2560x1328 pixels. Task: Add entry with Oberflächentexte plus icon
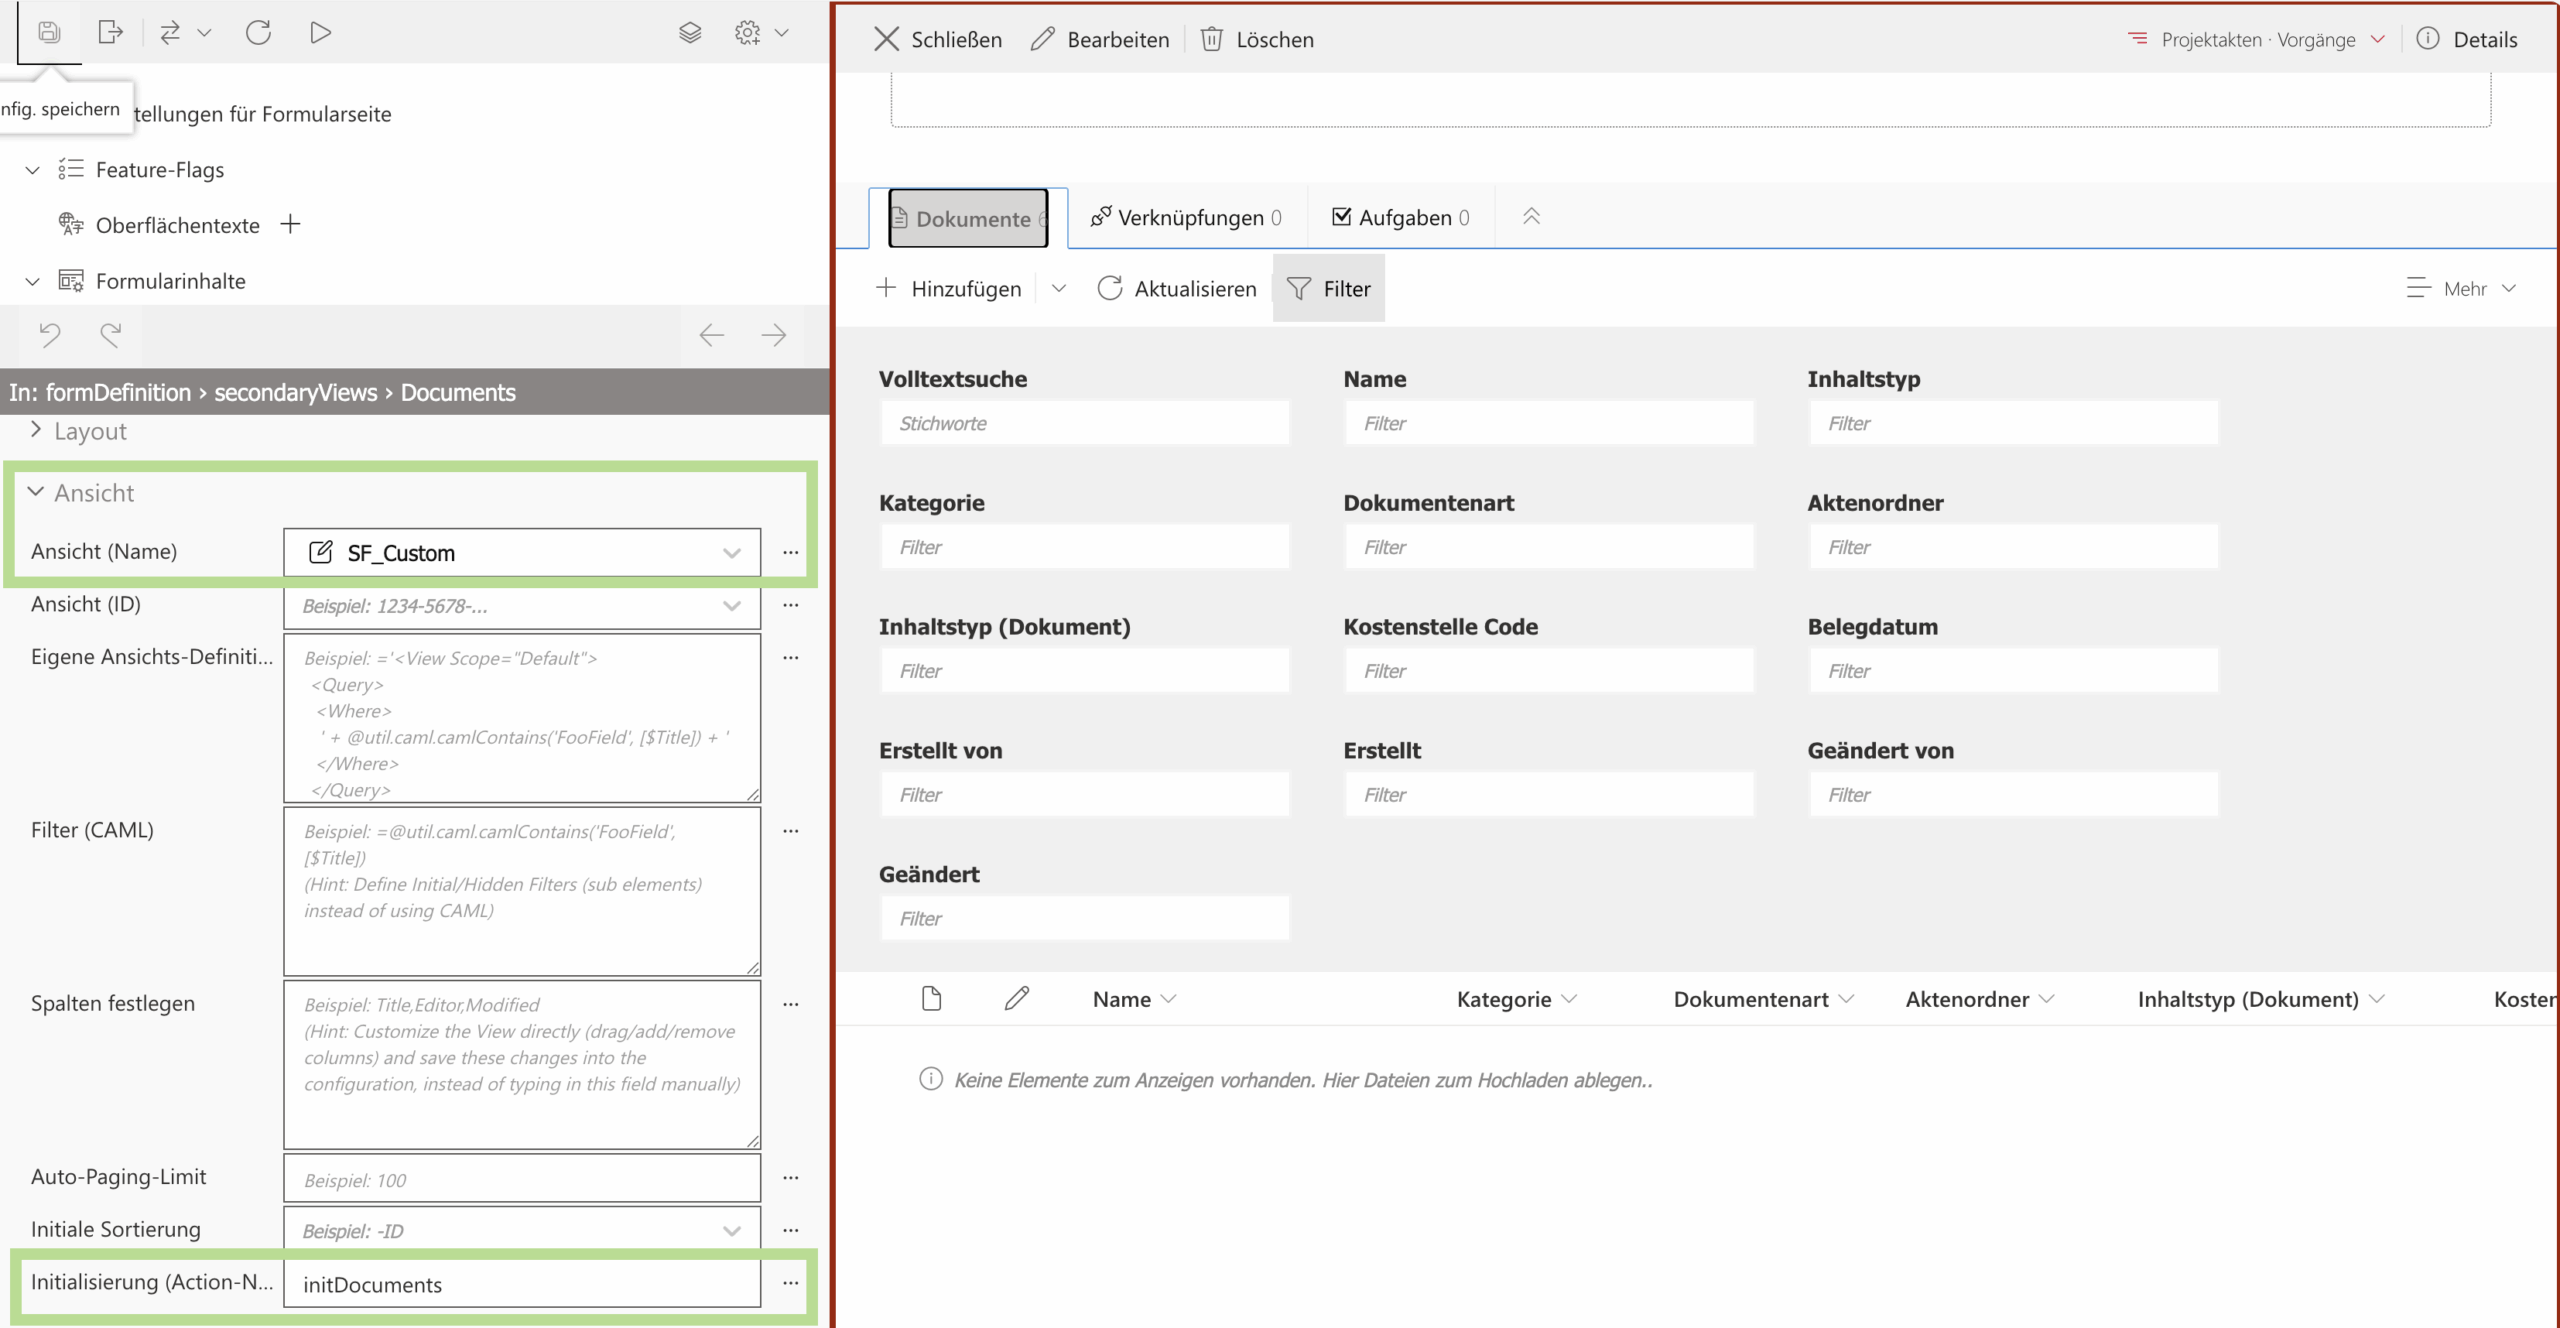click(290, 224)
